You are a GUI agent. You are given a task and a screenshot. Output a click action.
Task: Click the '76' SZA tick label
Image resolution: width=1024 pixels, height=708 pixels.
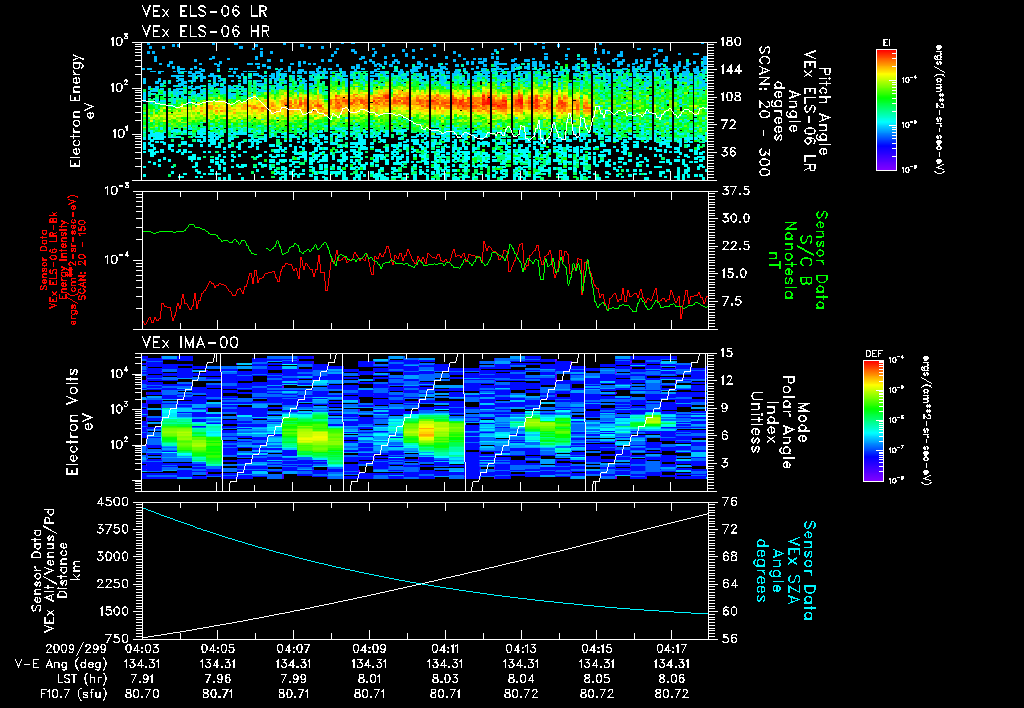[729, 502]
